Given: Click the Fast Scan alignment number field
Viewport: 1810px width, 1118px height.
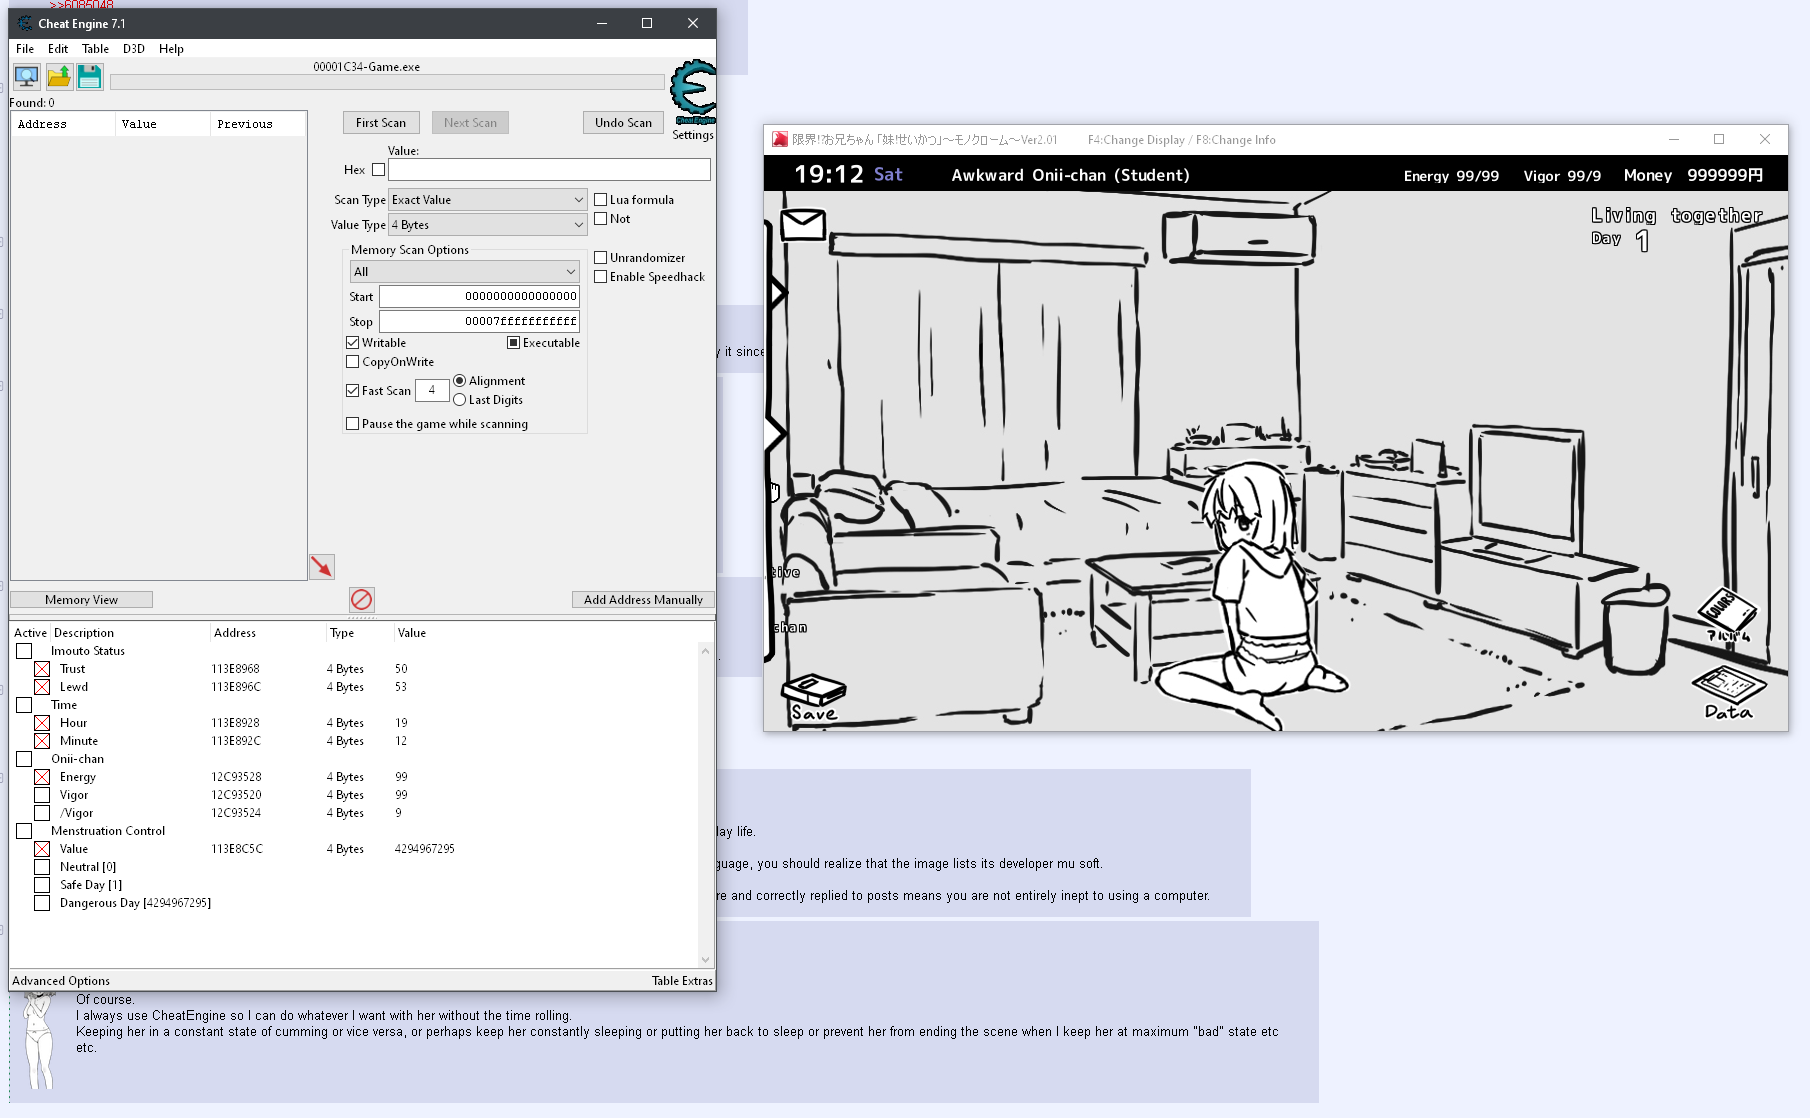Looking at the screenshot, I should pos(432,391).
